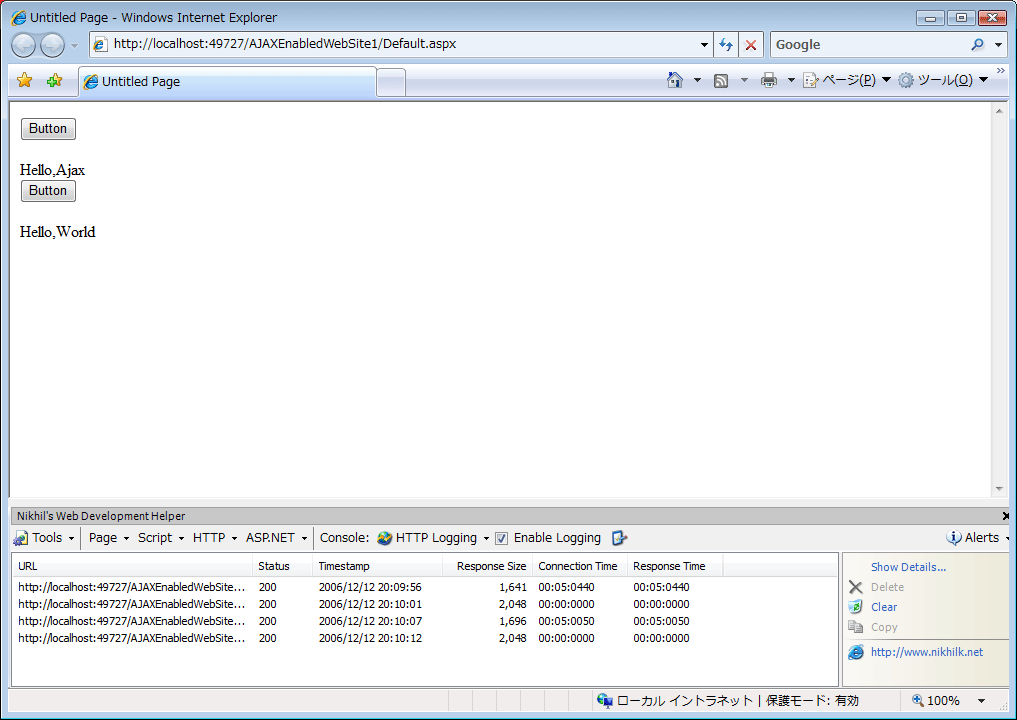Click the favorites star icon

point(24,79)
